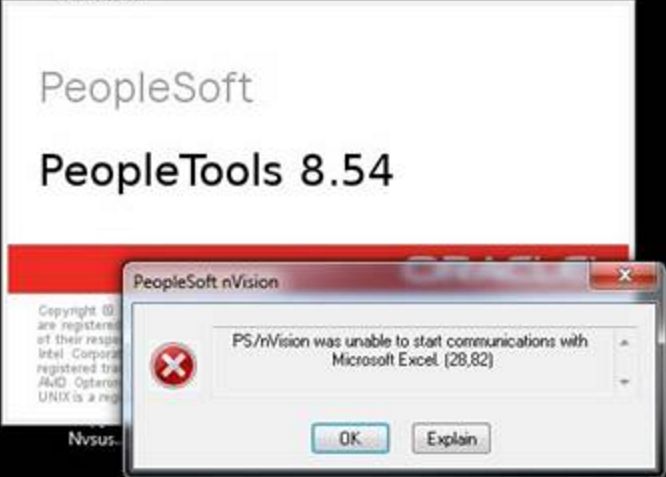
Task: Open the Explain details for the error
Action: 451,438
